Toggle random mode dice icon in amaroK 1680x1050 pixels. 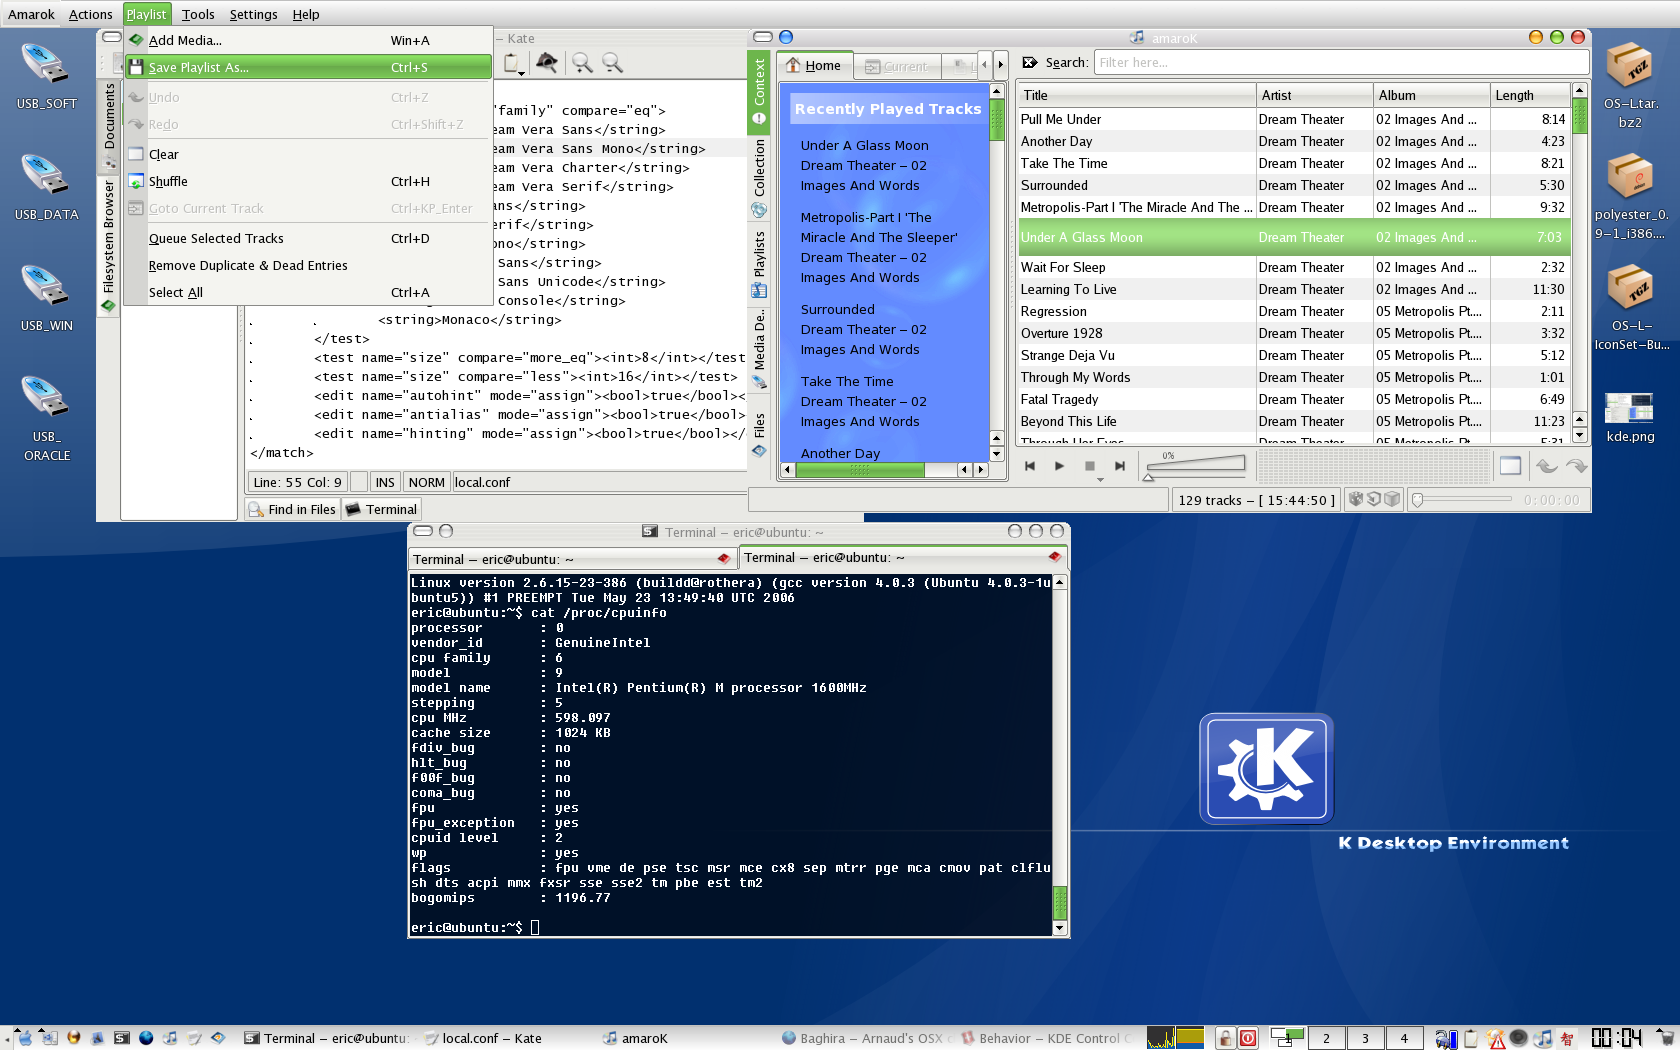pyautogui.click(x=1356, y=499)
